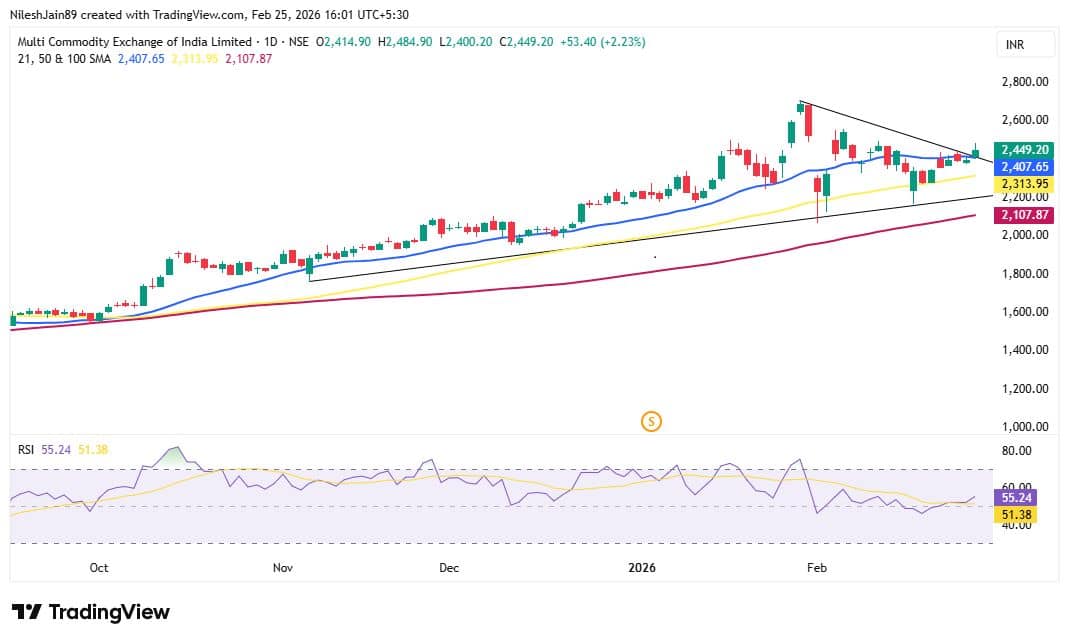
Task: Click the Nov label on time axis
Action: pos(283,568)
